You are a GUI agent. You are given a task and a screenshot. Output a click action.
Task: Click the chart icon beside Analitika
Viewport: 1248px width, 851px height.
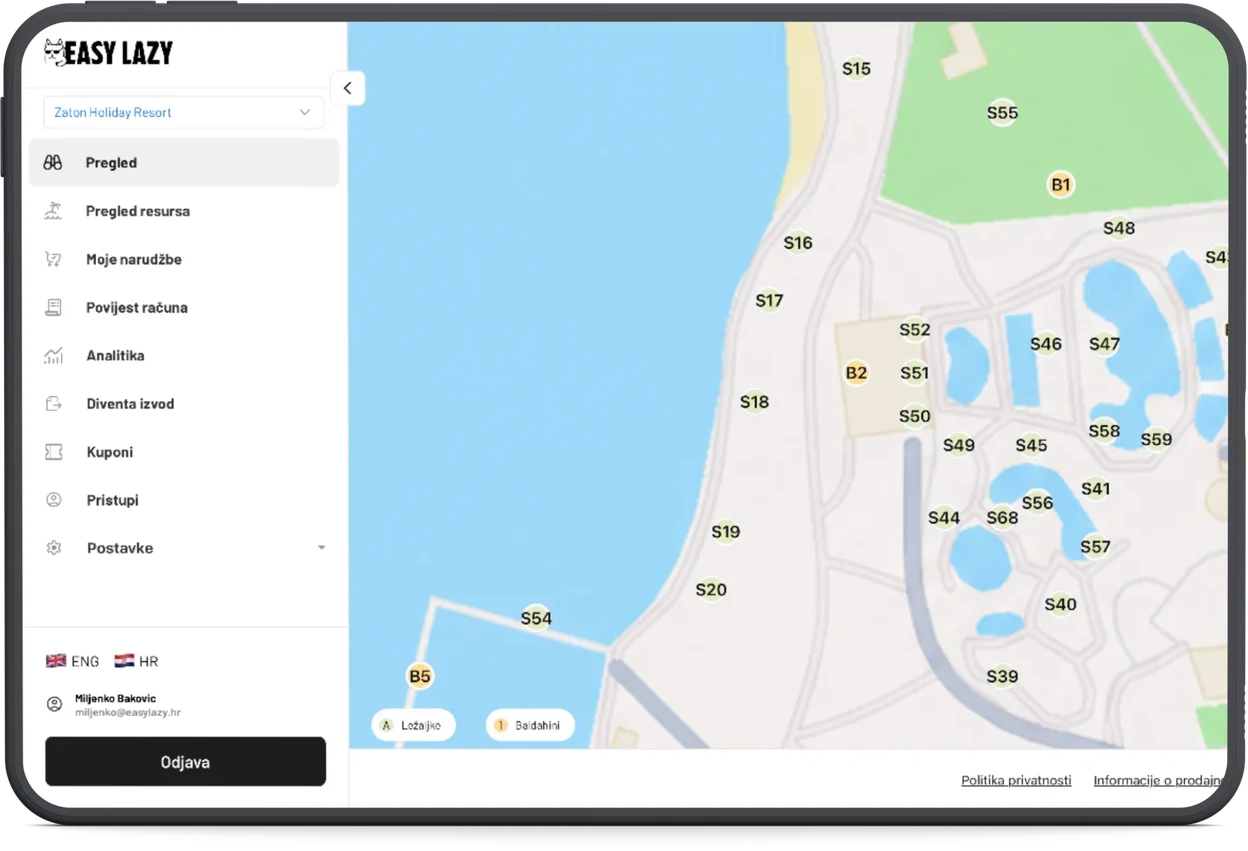53,355
